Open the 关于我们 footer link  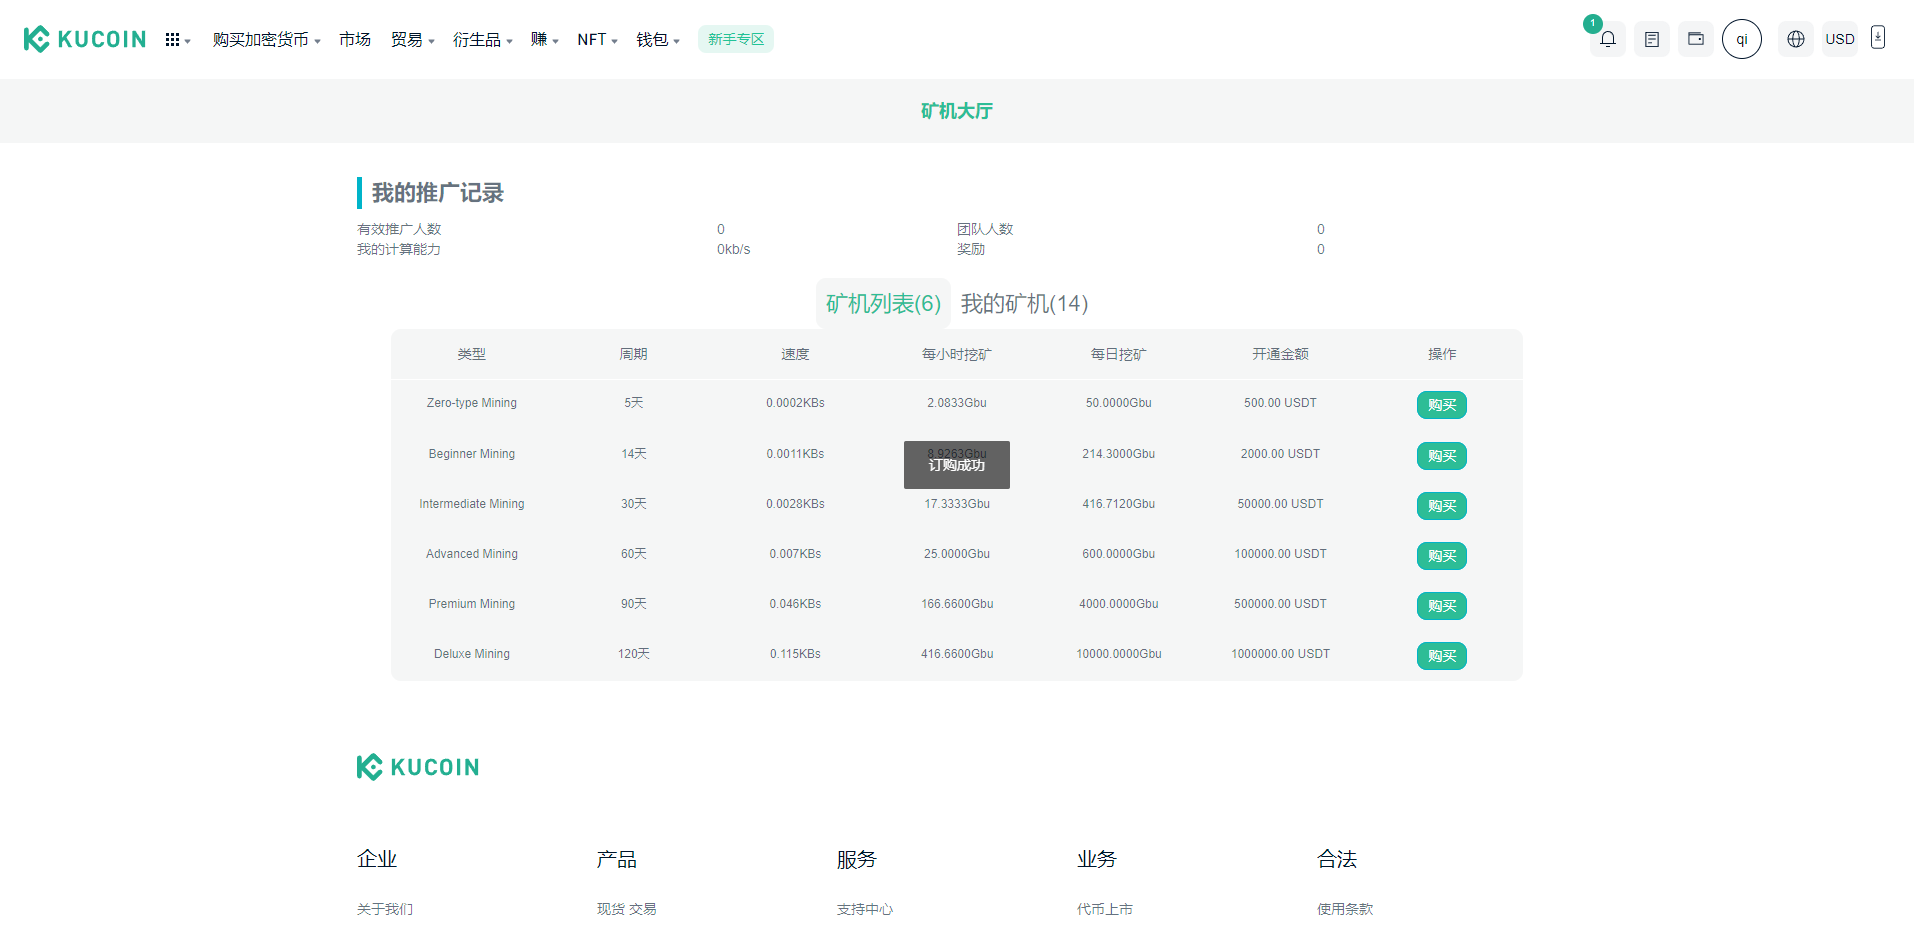point(385,909)
